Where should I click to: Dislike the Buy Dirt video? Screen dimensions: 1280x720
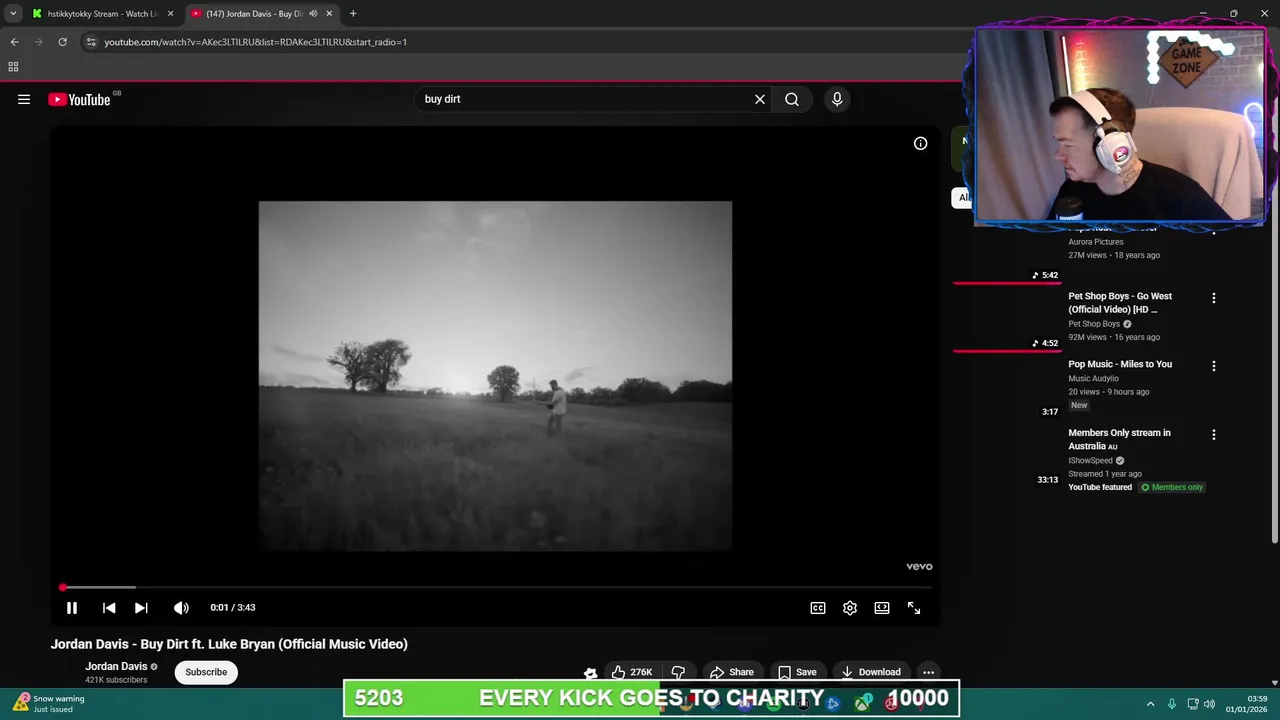[x=678, y=672]
